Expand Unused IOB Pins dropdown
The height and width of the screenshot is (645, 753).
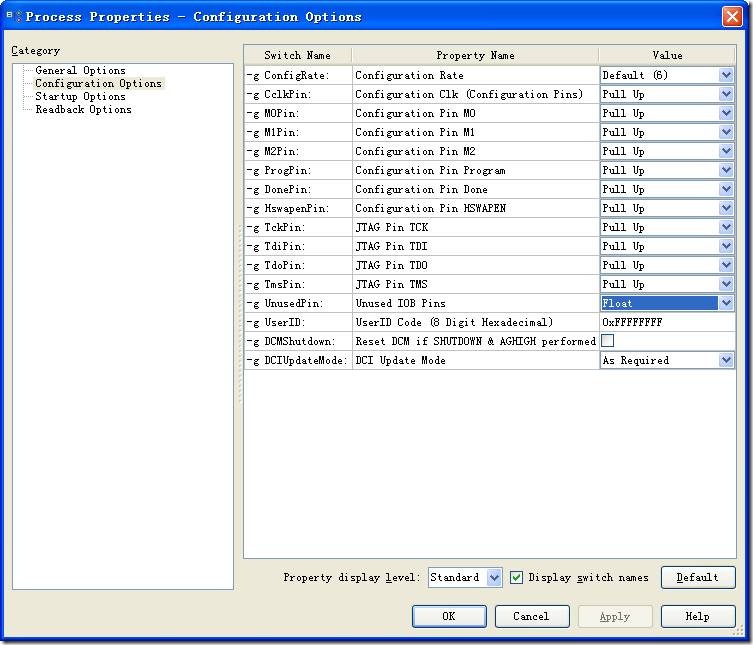tap(726, 303)
